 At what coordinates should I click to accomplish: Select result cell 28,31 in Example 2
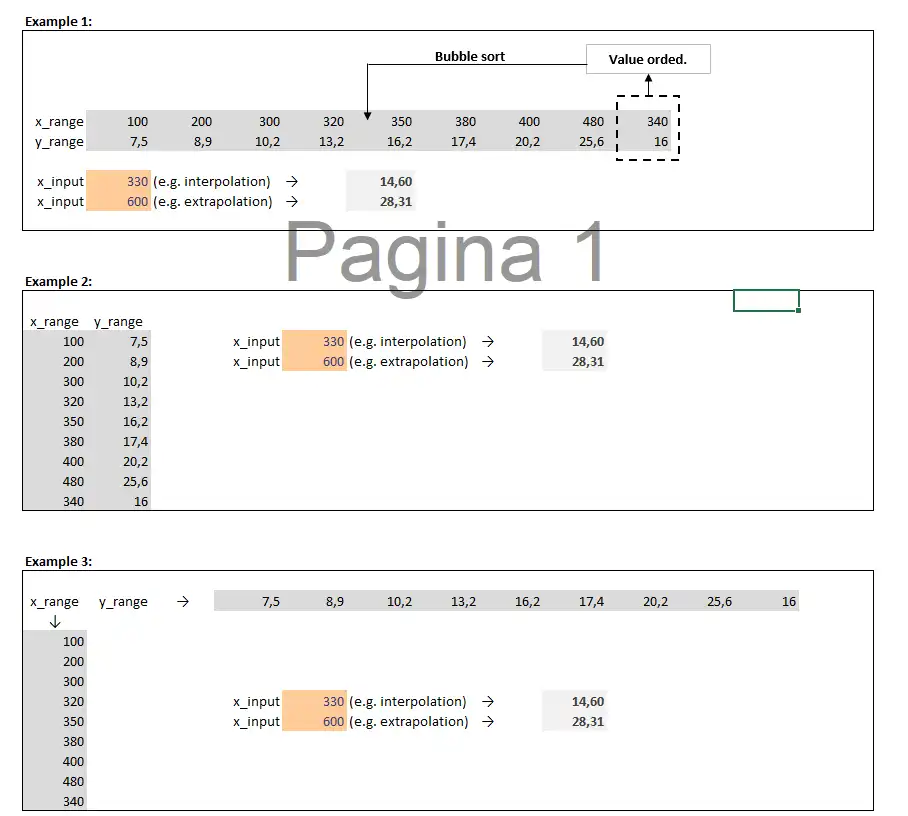click(574, 361)
